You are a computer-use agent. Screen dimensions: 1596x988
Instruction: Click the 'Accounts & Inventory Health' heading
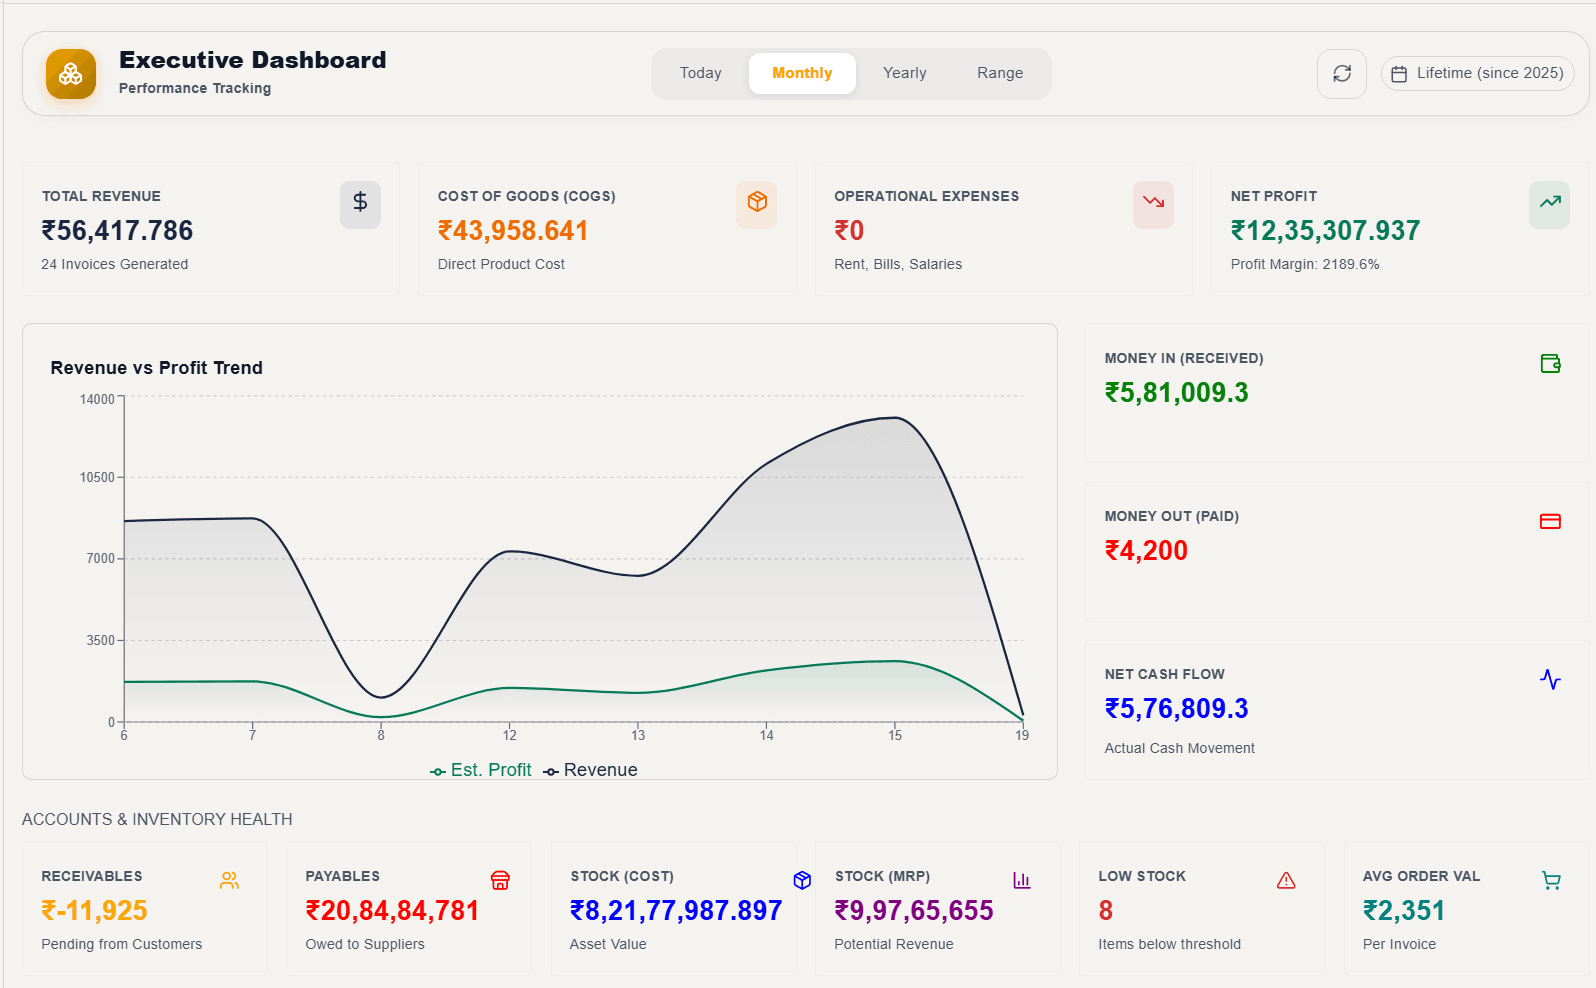[x=157, y=820]
